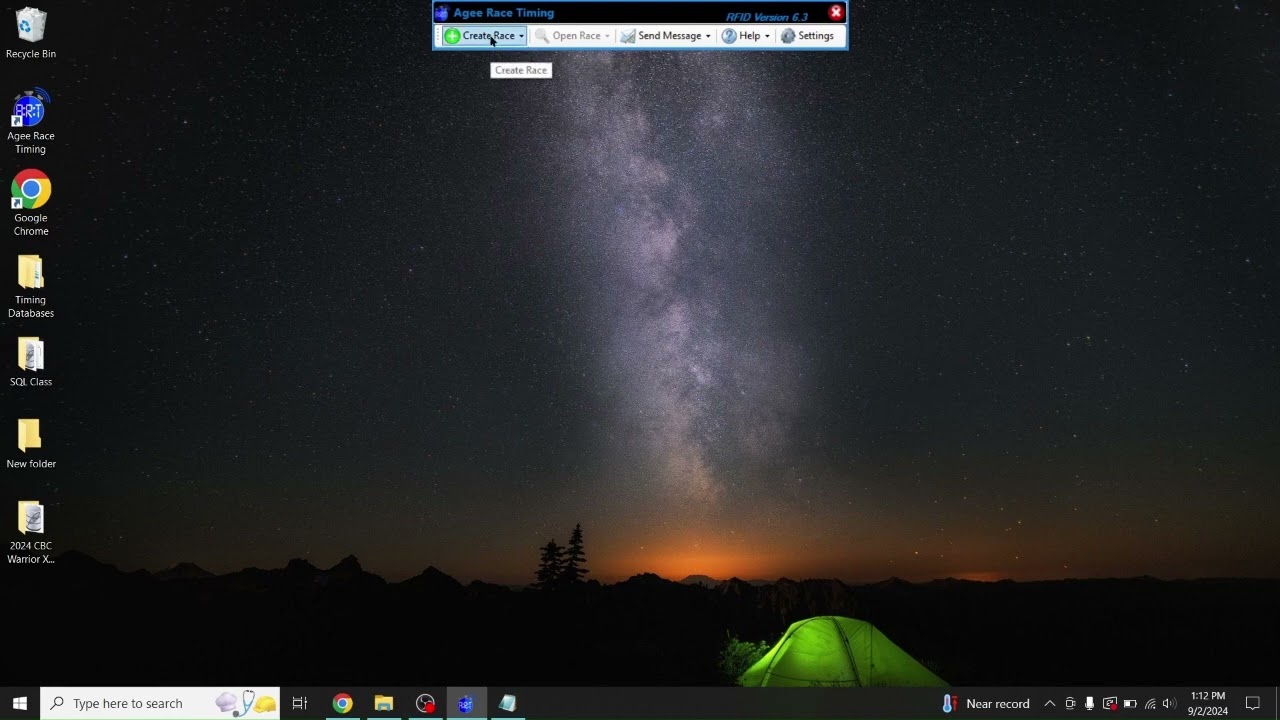Viewport: 1280px width, 720px height.
Task: Click the Send Message envelope icon
Action: (627, 36)
